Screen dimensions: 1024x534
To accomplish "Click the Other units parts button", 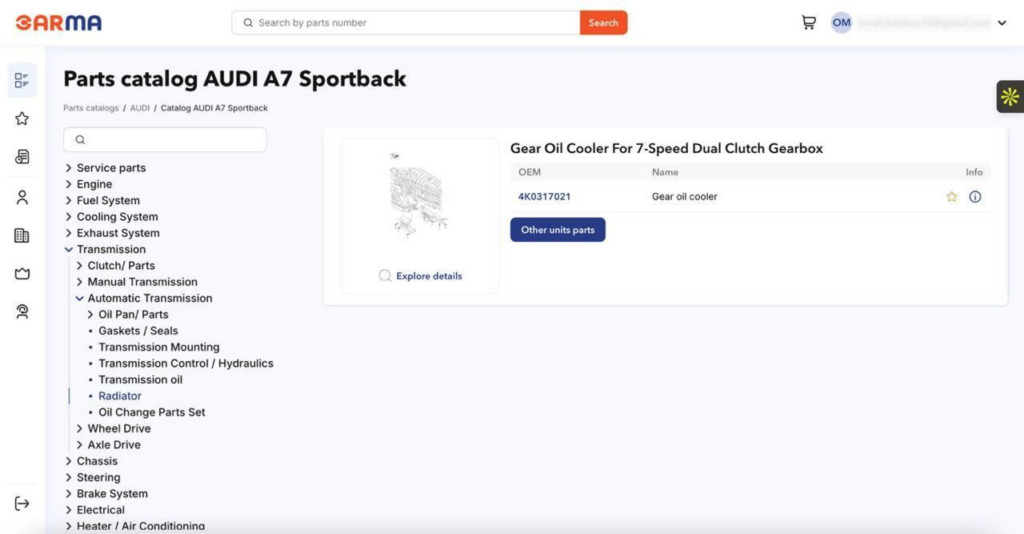I will click(x=557, y=230).
